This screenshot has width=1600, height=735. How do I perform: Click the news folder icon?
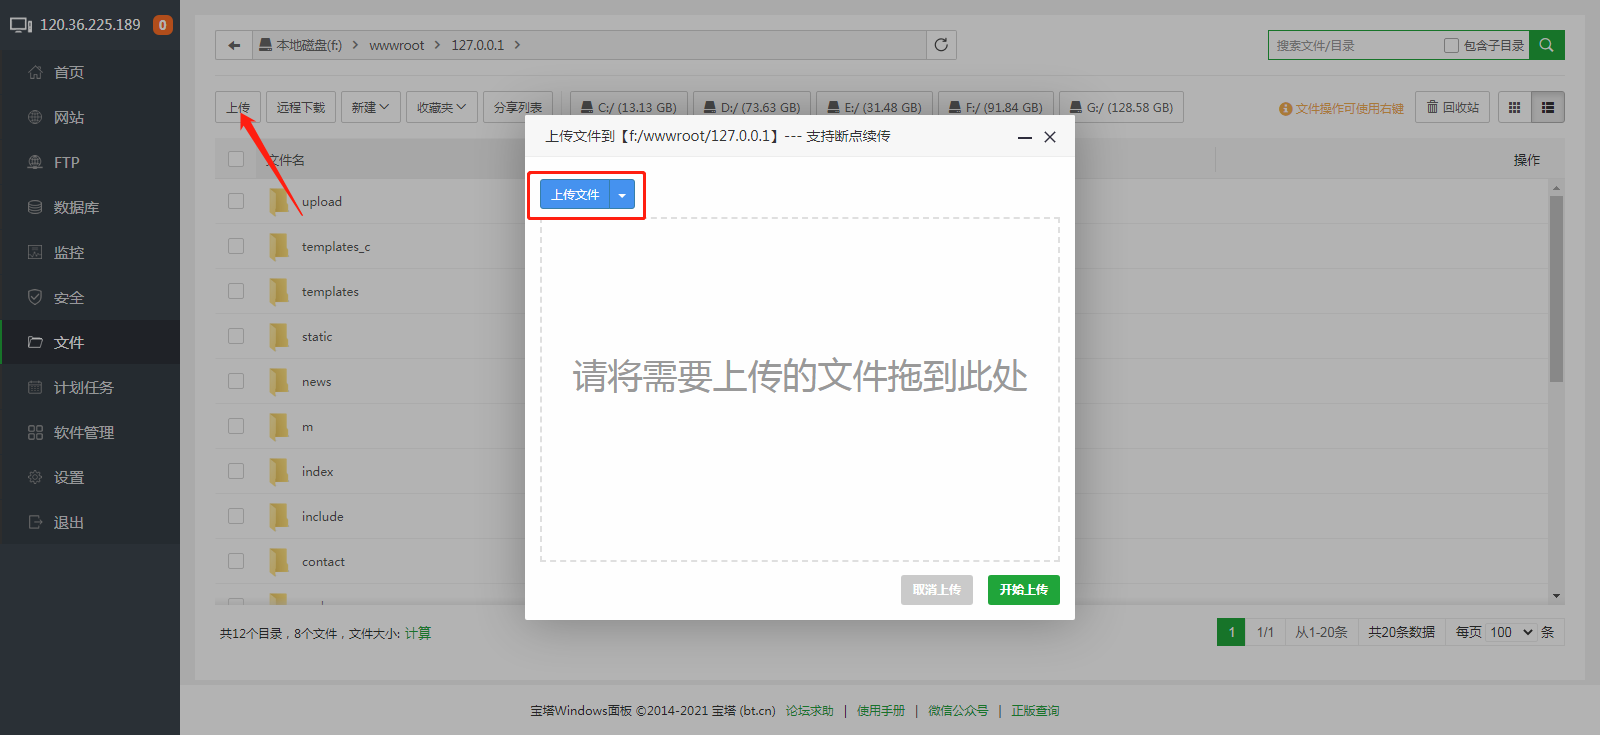279,381
